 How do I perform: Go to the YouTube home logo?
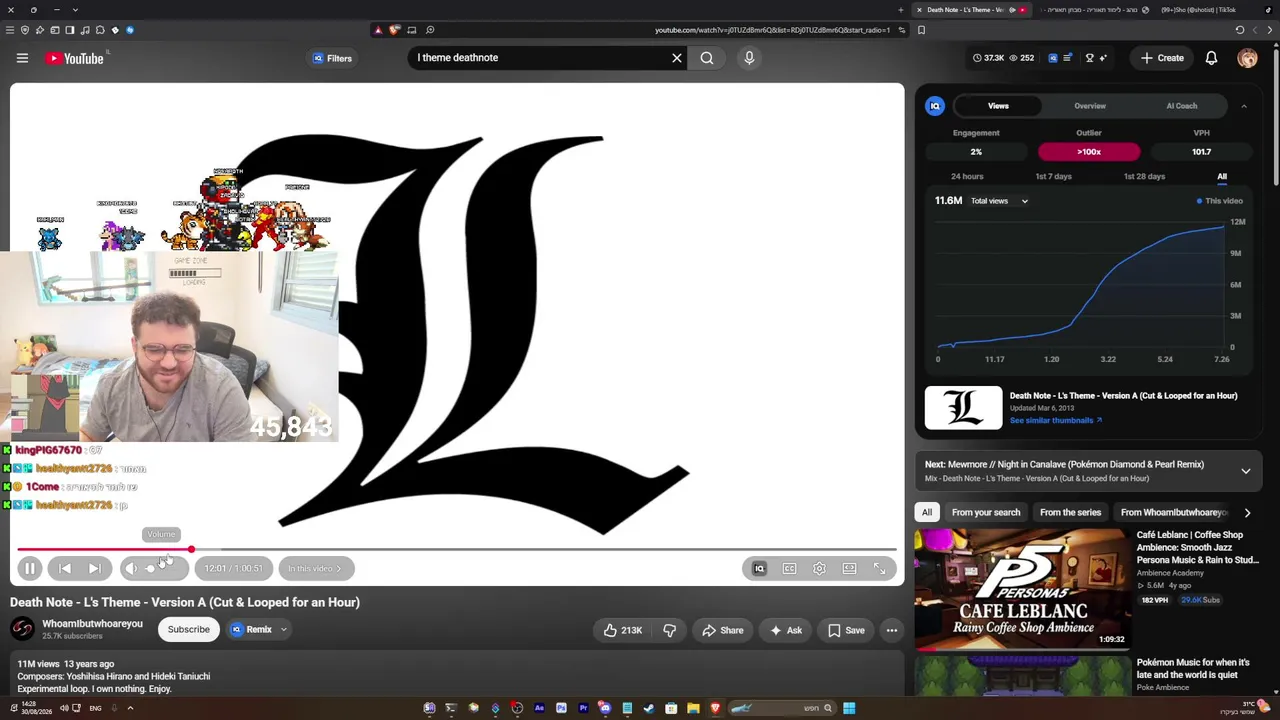coord(75,58)
